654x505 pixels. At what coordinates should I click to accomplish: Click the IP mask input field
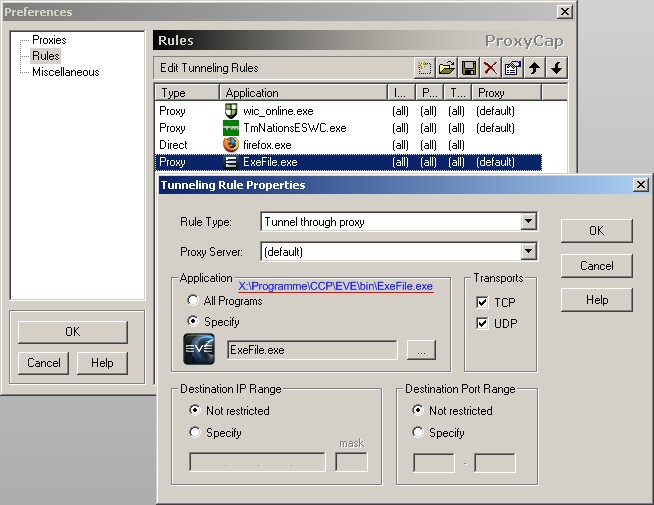(351, 462)
